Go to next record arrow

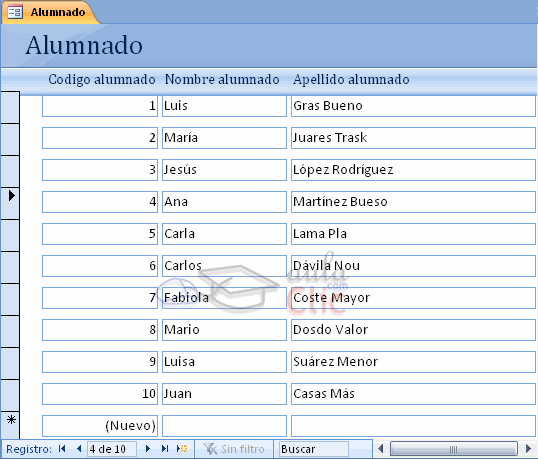tap(148, 449)
